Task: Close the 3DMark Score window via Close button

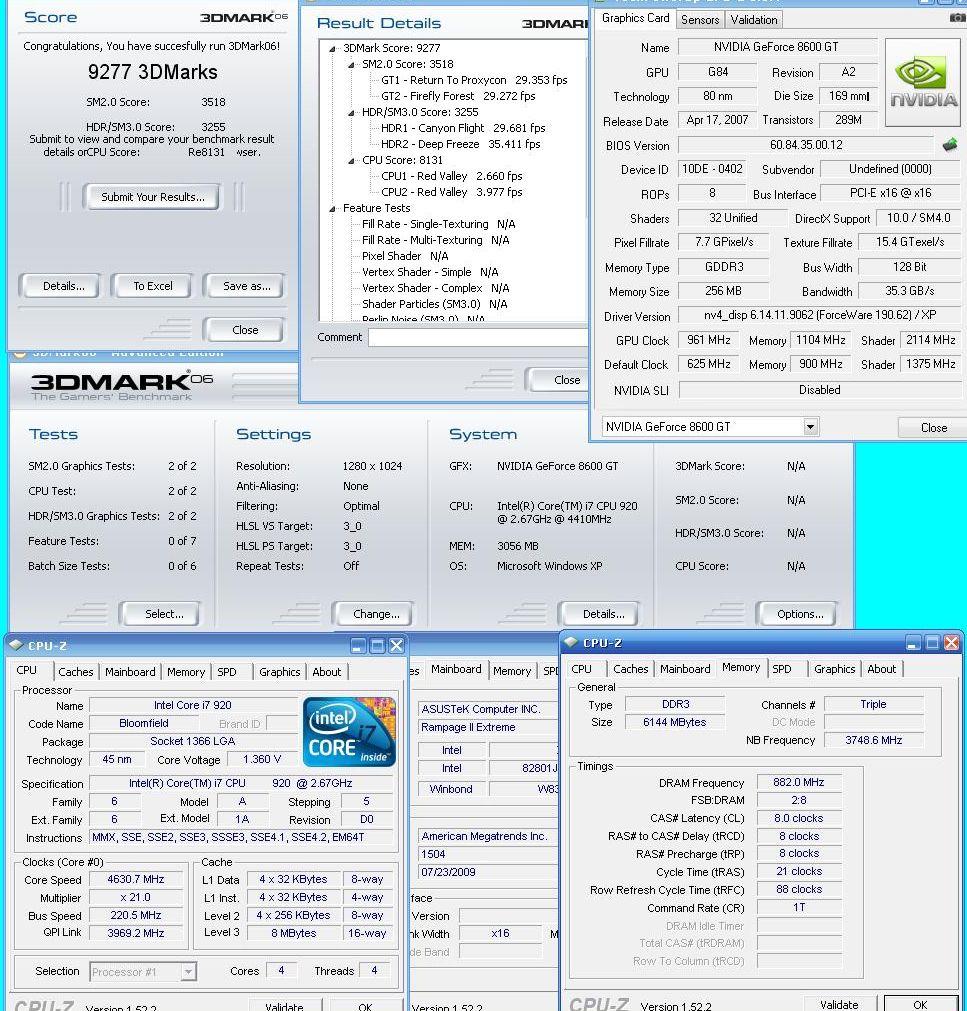Action: [x=244, y=330]
